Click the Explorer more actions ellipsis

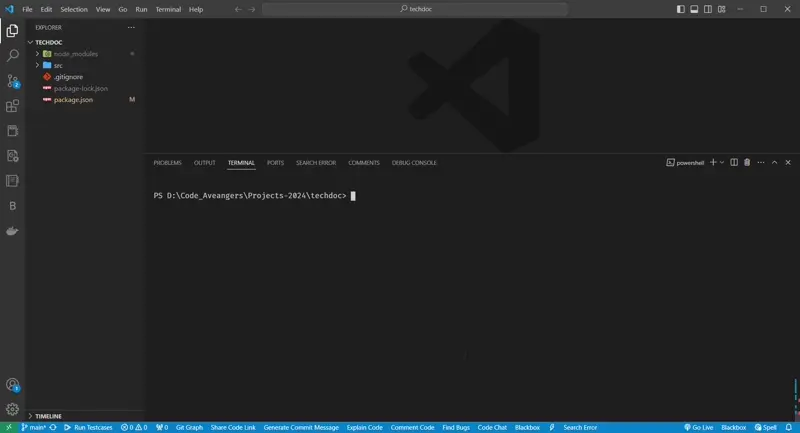point(131,28)
